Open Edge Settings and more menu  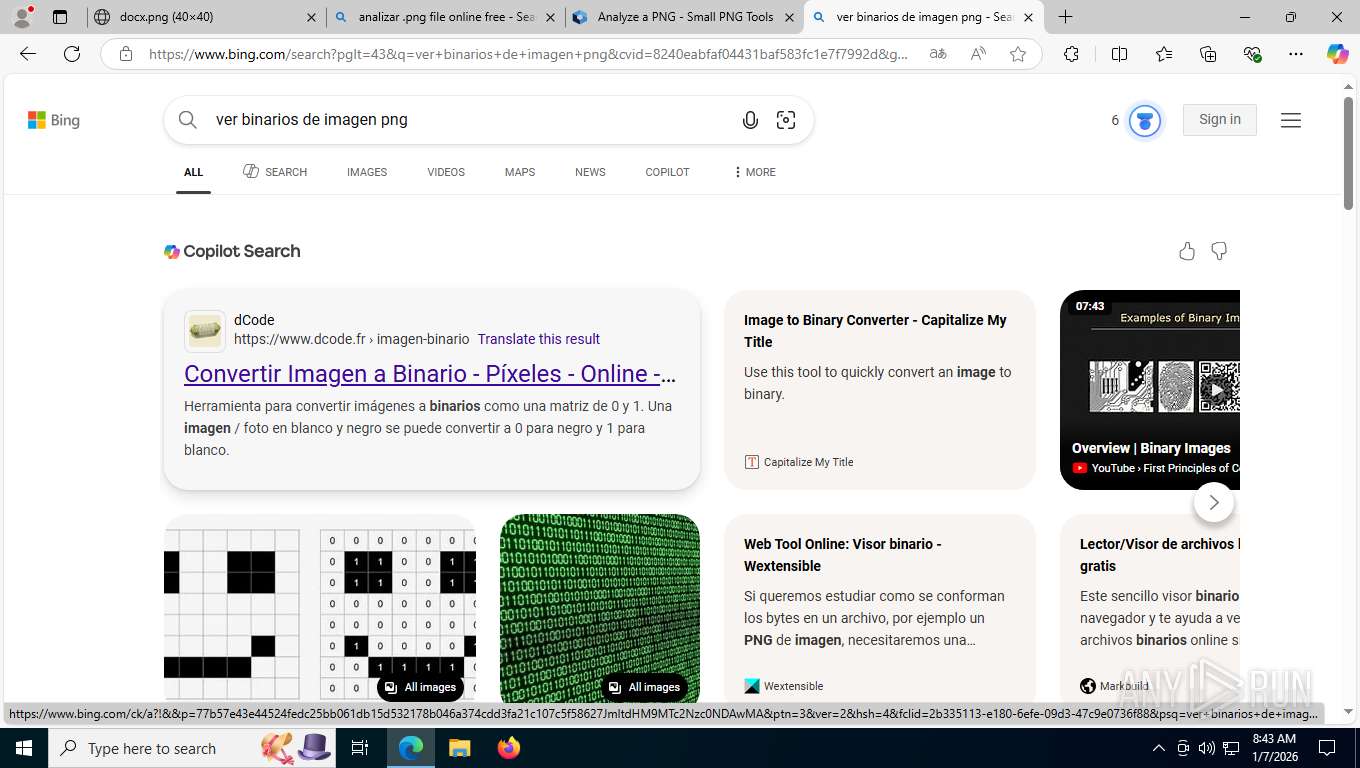[1296, 54]
